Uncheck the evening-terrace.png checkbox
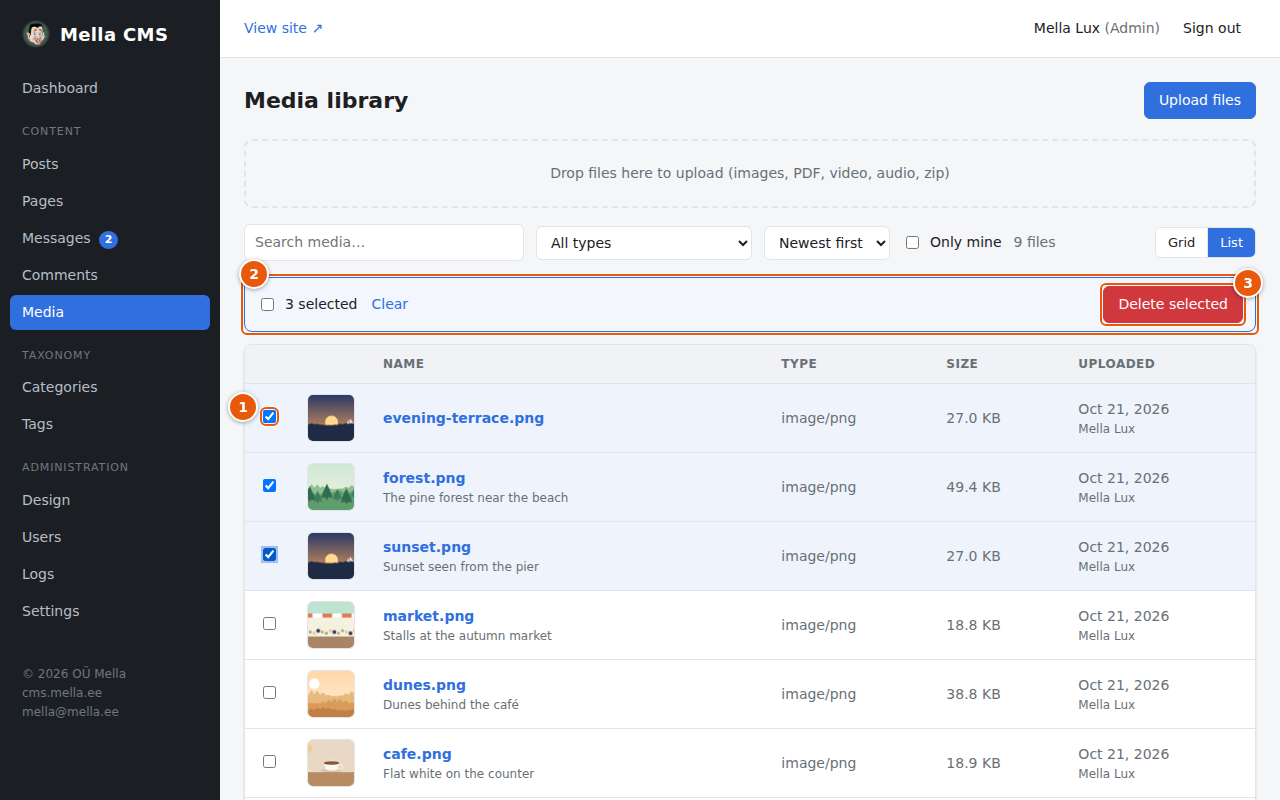This screenshot has width=1280, height=800. [269, 416]
